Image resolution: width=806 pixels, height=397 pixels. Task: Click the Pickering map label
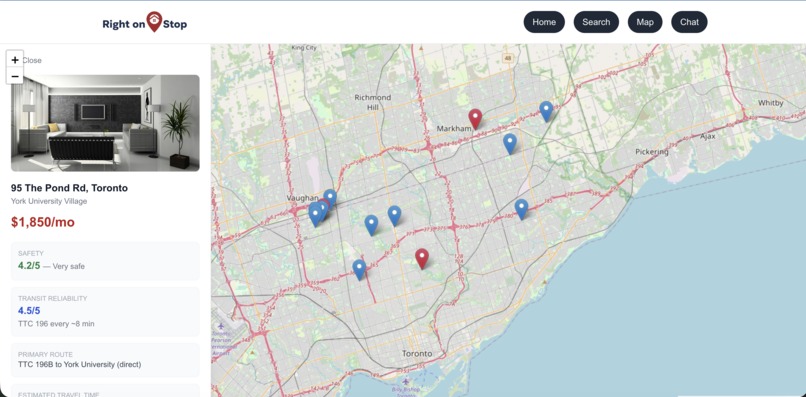coord(652,152)
